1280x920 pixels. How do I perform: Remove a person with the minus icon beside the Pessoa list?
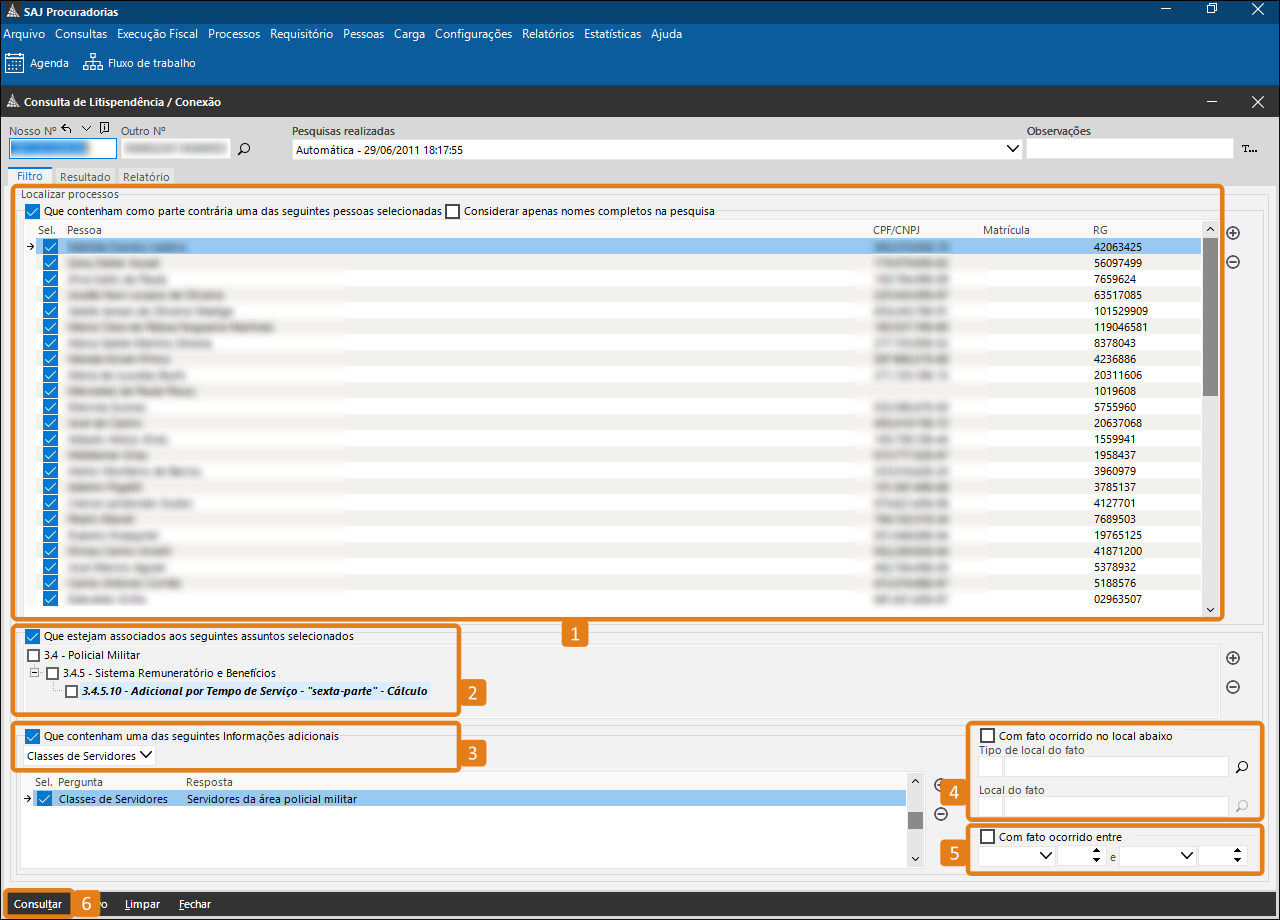[x=1233, y=262]
